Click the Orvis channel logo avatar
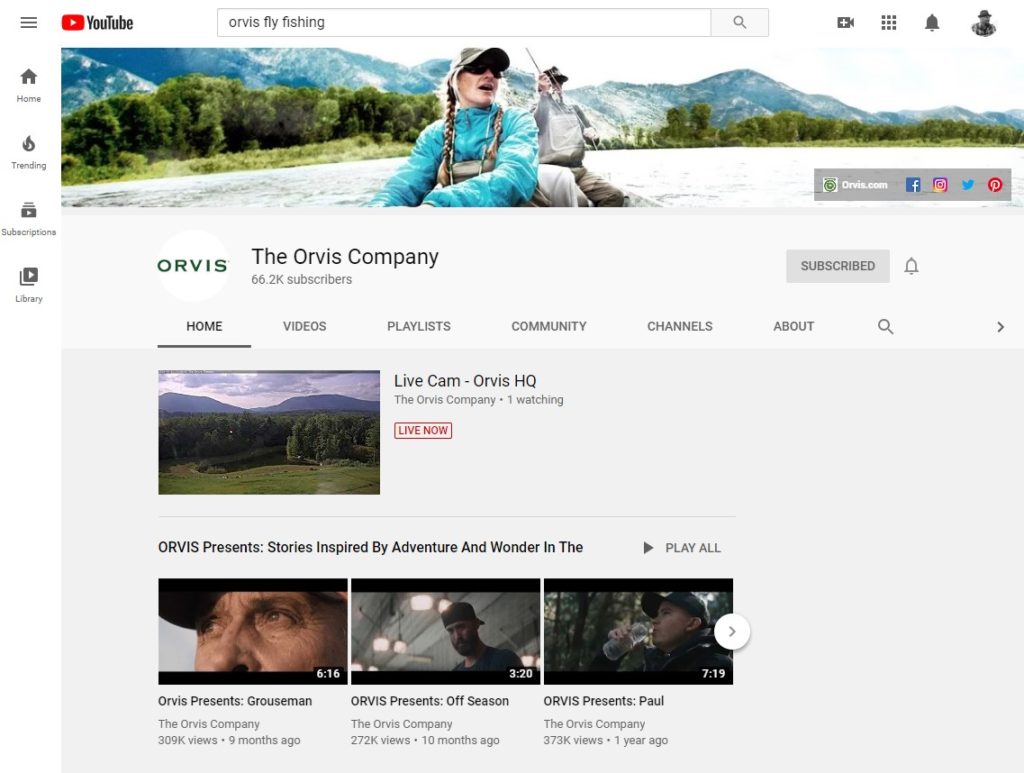Image resolution: width=1024 pixels, height=773 pixels. (x=193, y=266)
